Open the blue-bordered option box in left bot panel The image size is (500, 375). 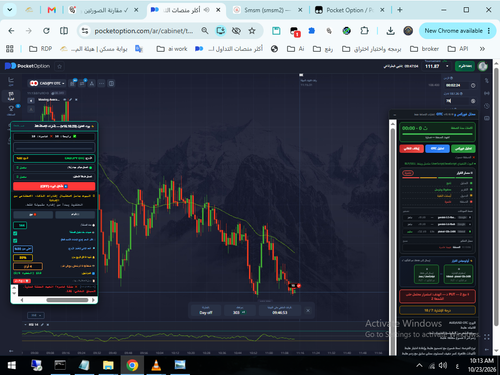click(x=23, y=249)
